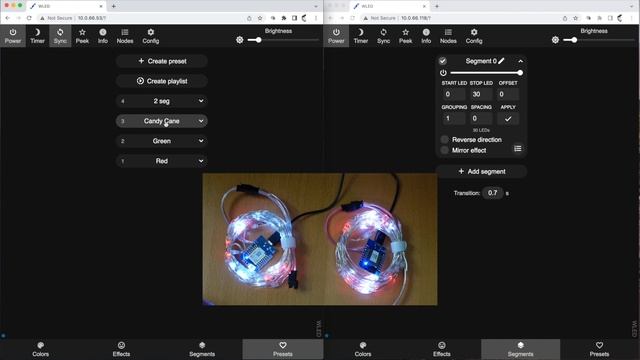Image resolution: width=640 pixels, height=360 pixels.
Task: Click the Stop LED input field
Action: tap(481, 94)
